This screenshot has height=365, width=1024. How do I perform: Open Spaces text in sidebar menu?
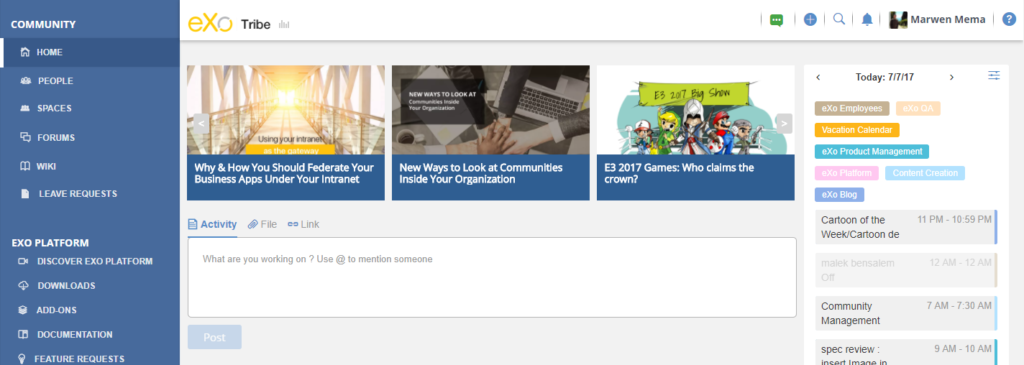[x=54, y=108]
